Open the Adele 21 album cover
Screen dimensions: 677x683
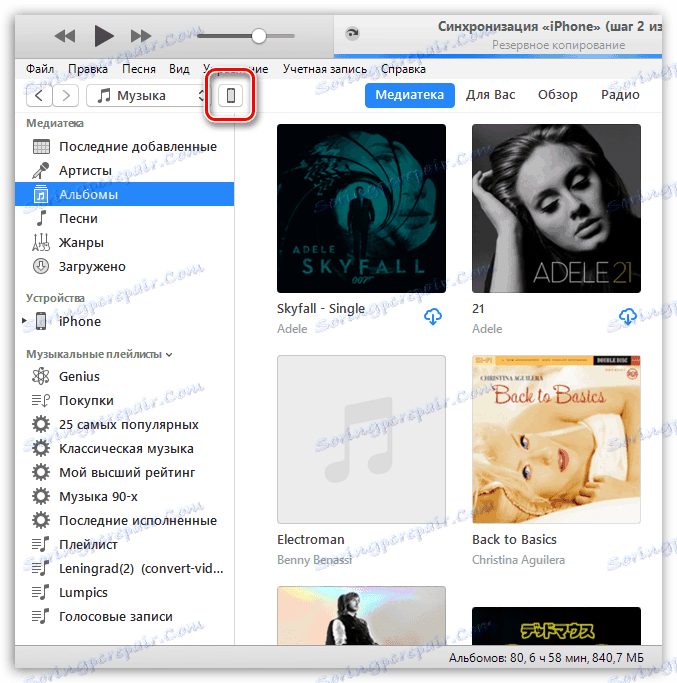pos(556,208)
